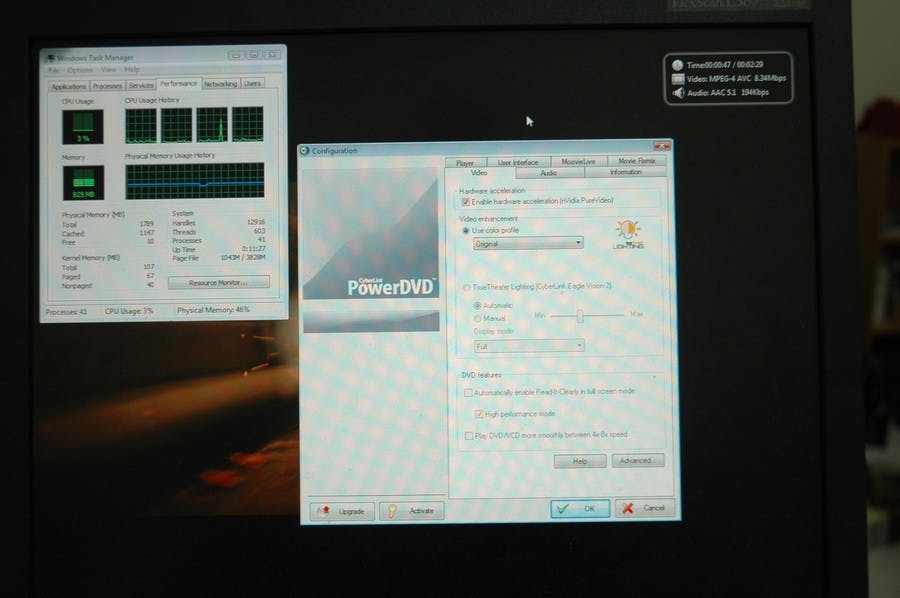Open the File menu in Task Manager

53,71
